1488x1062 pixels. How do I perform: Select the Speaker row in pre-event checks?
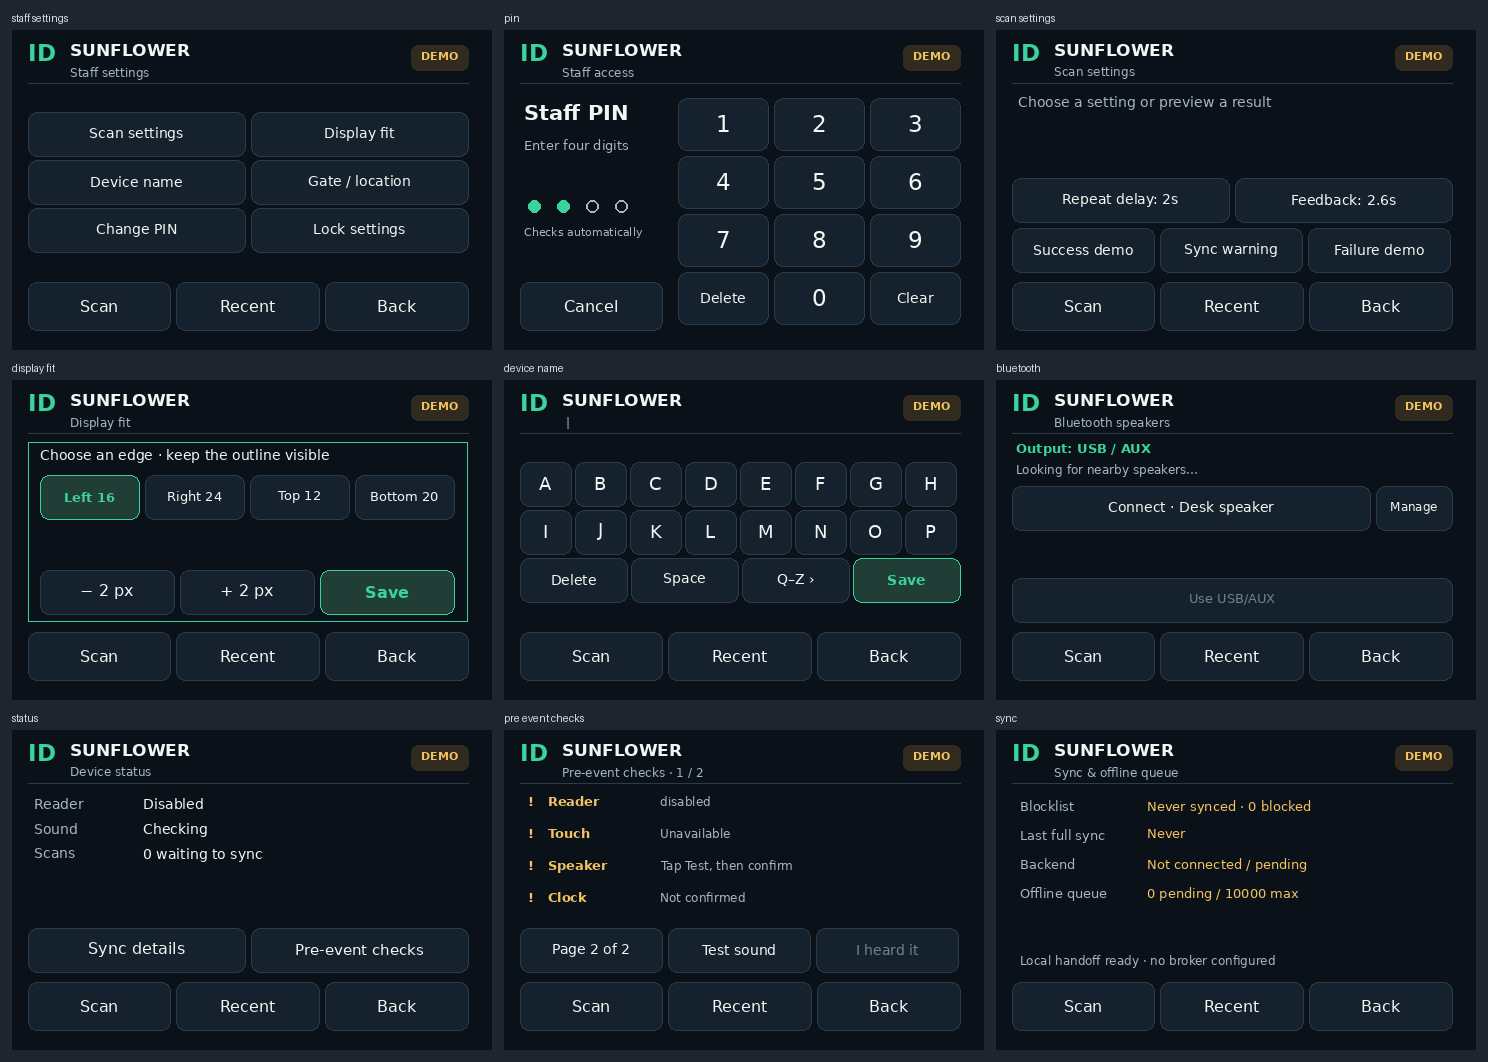(x=740, y=866)
